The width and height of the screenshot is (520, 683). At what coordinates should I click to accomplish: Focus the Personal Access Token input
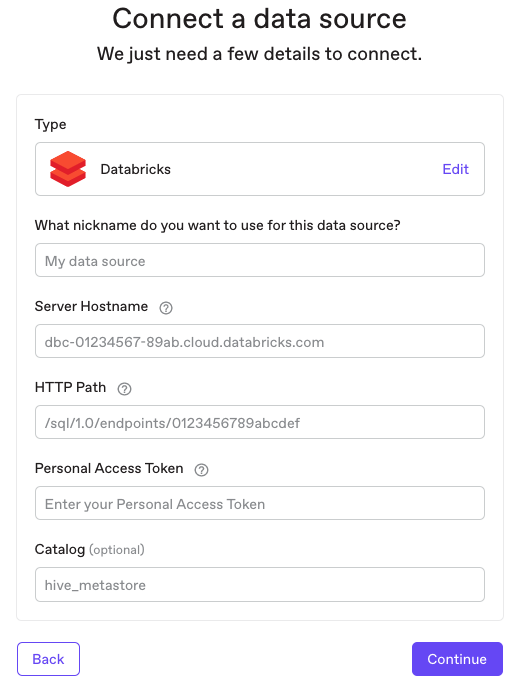coord(260,503)
